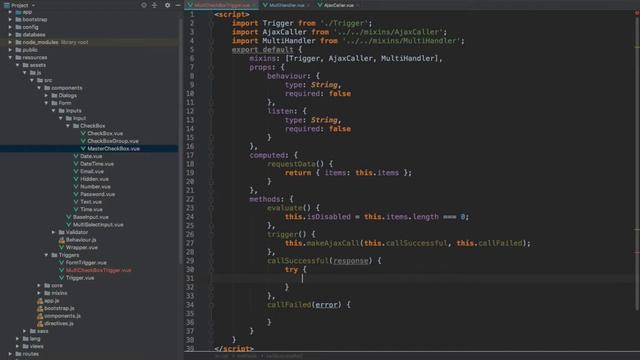
Task: Click 'requestData()' on line 18
Action: 296,164
